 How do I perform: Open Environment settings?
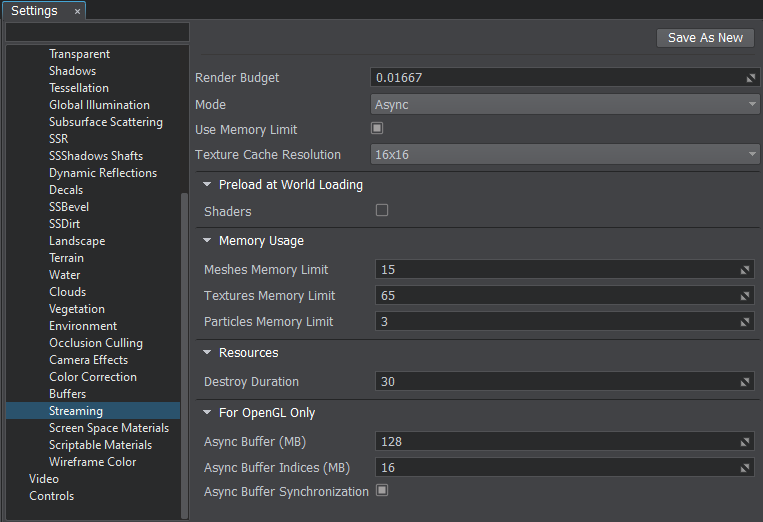(83, 326)
